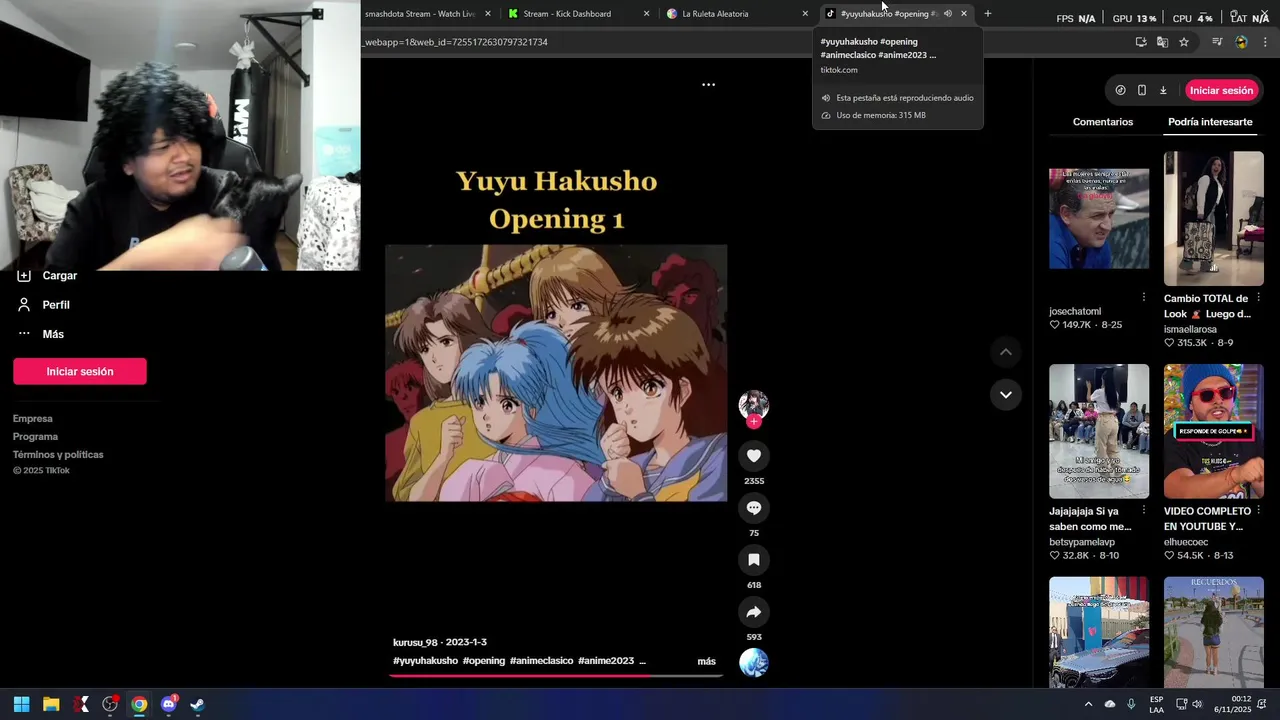Screen dimensions: 1280x720
Task: Open volume control in system tray
Action: [x=1197, y=704]
